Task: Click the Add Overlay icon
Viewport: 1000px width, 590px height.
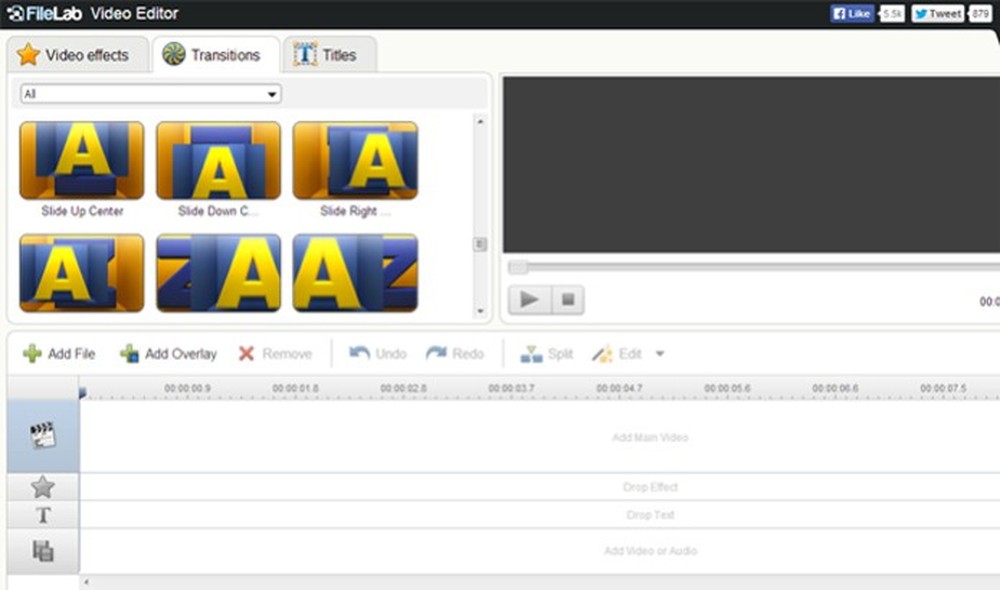Action: (x=129, y=354)
